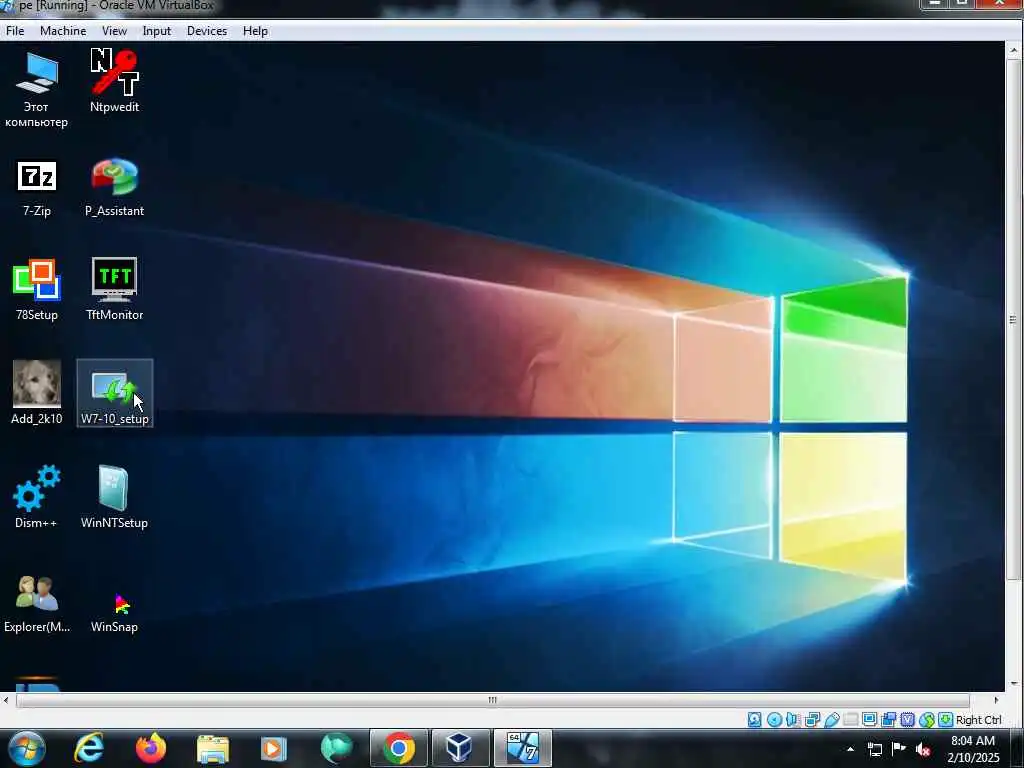Click the horizontal scrollbar left arrow

pyautogui.click(x=6, y=700)
